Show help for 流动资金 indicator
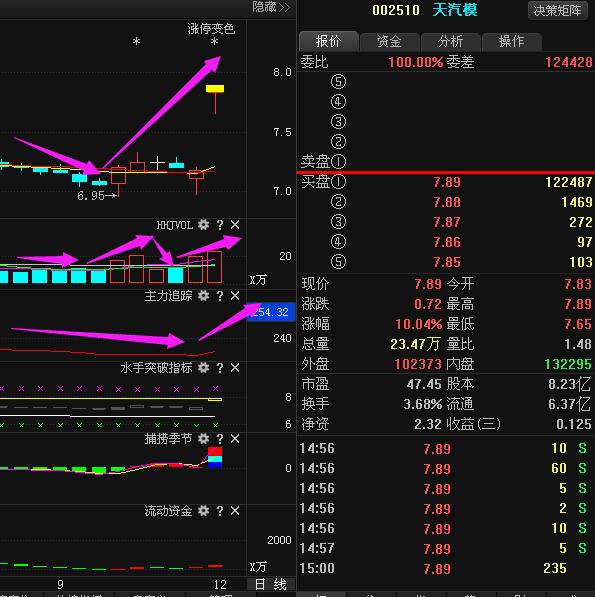The image size is (595, 597). click(x=220, y=511)
